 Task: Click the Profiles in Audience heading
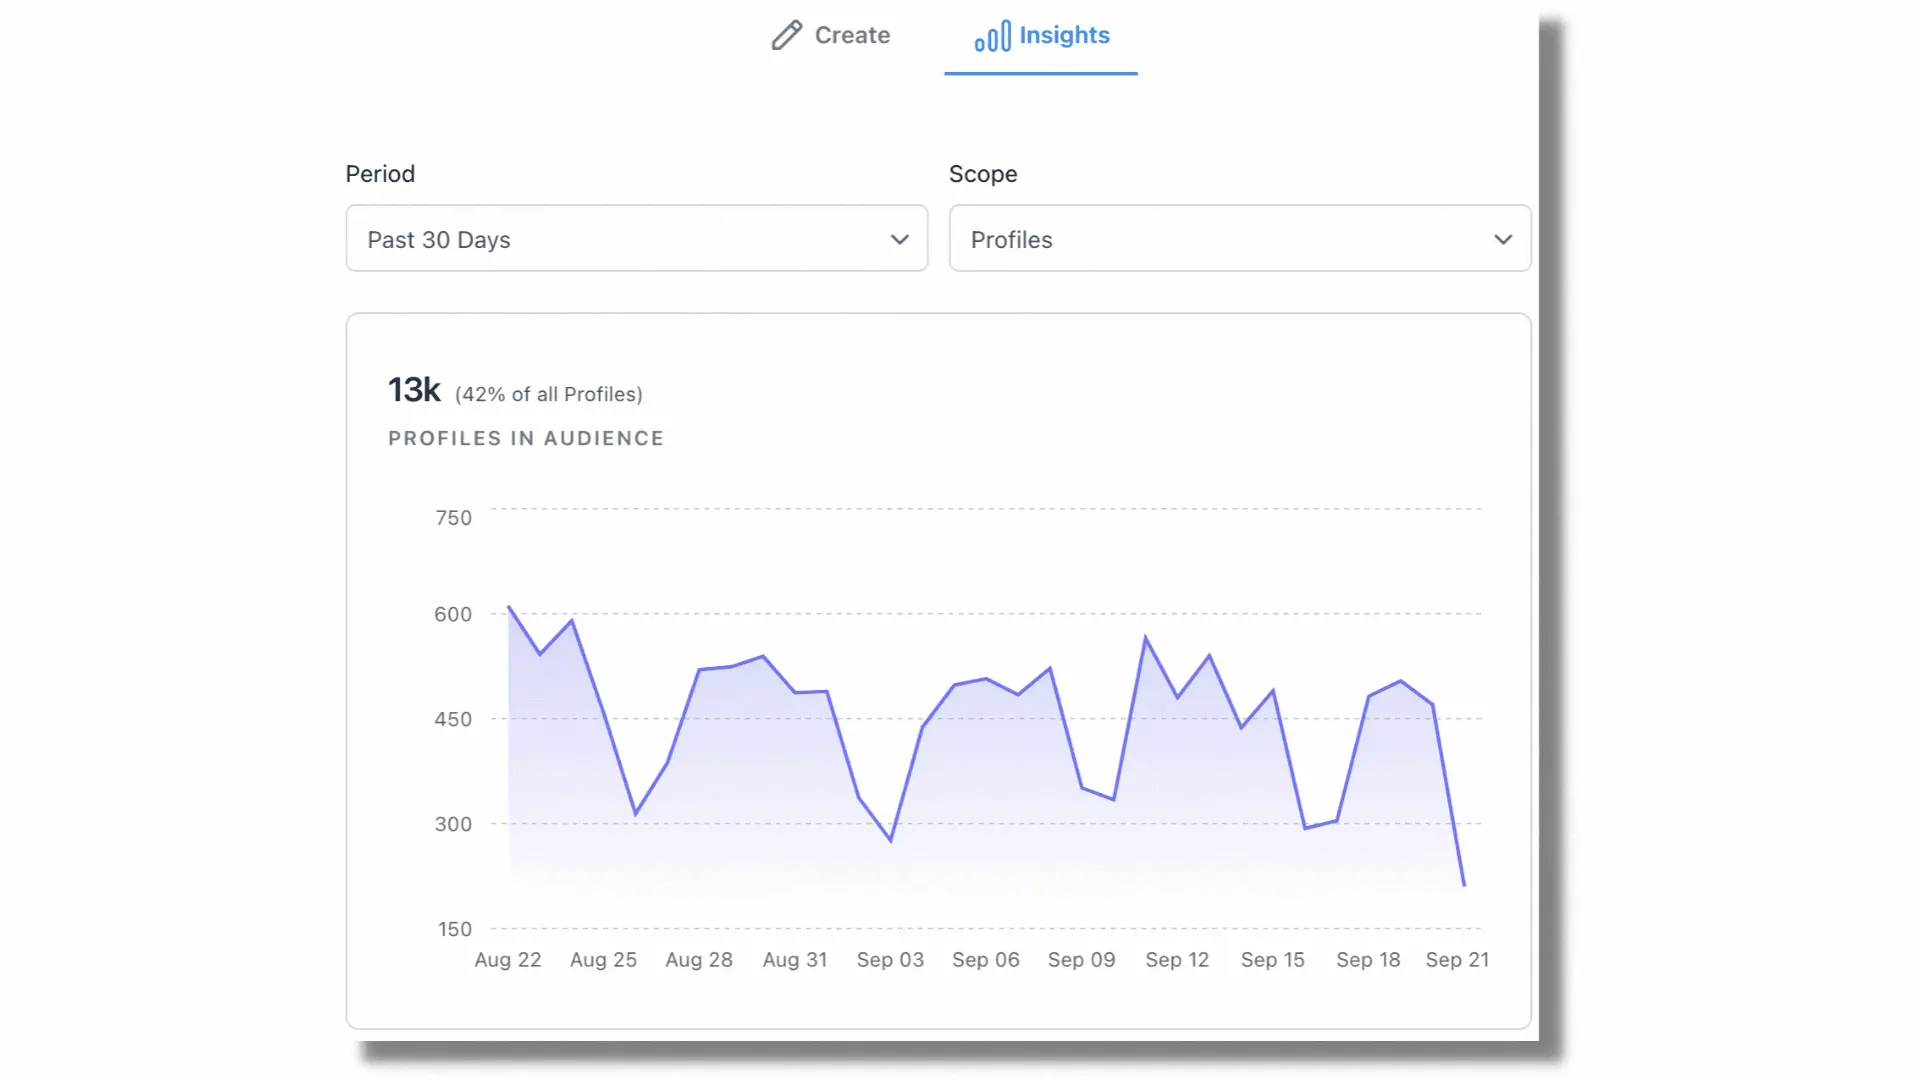point(526,439)
